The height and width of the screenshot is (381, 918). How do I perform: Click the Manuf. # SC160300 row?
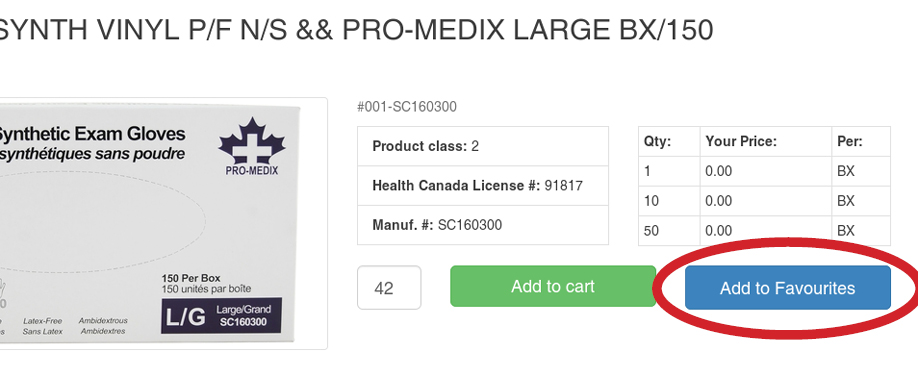pos(483,225)
